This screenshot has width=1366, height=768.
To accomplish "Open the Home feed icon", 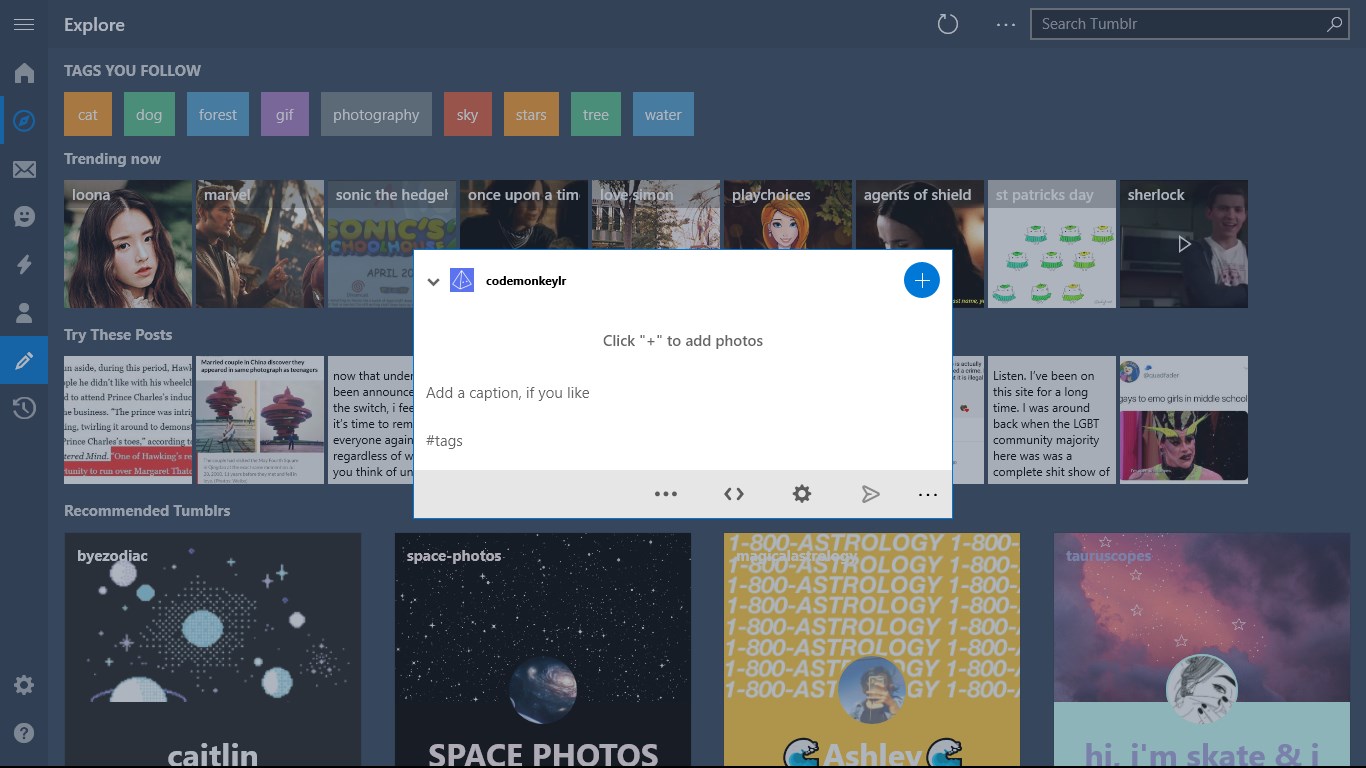I will click(24, 72).
